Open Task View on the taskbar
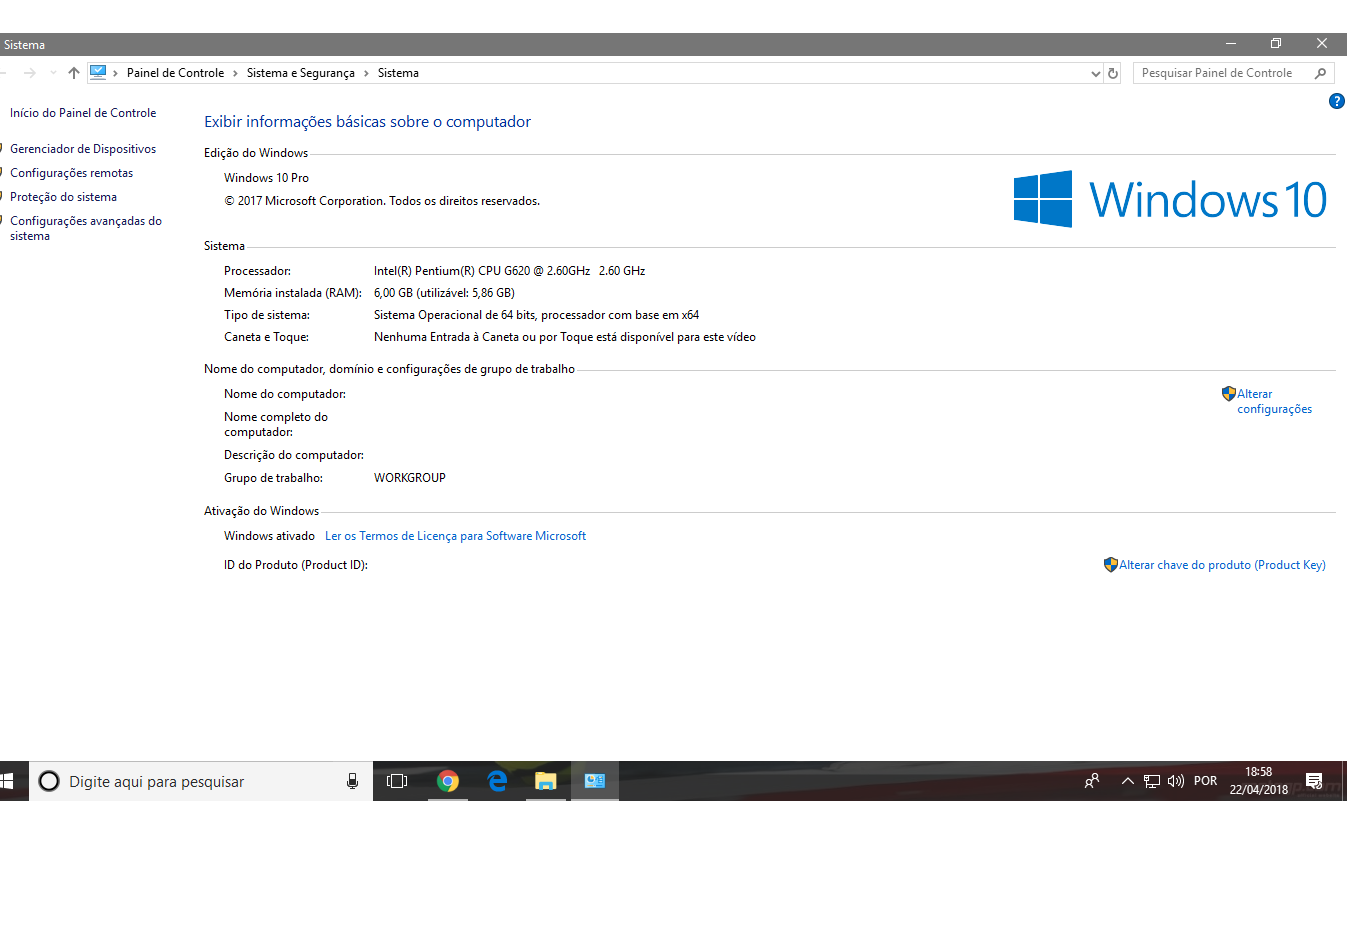Screen dimensions: 1366x933 397,781
